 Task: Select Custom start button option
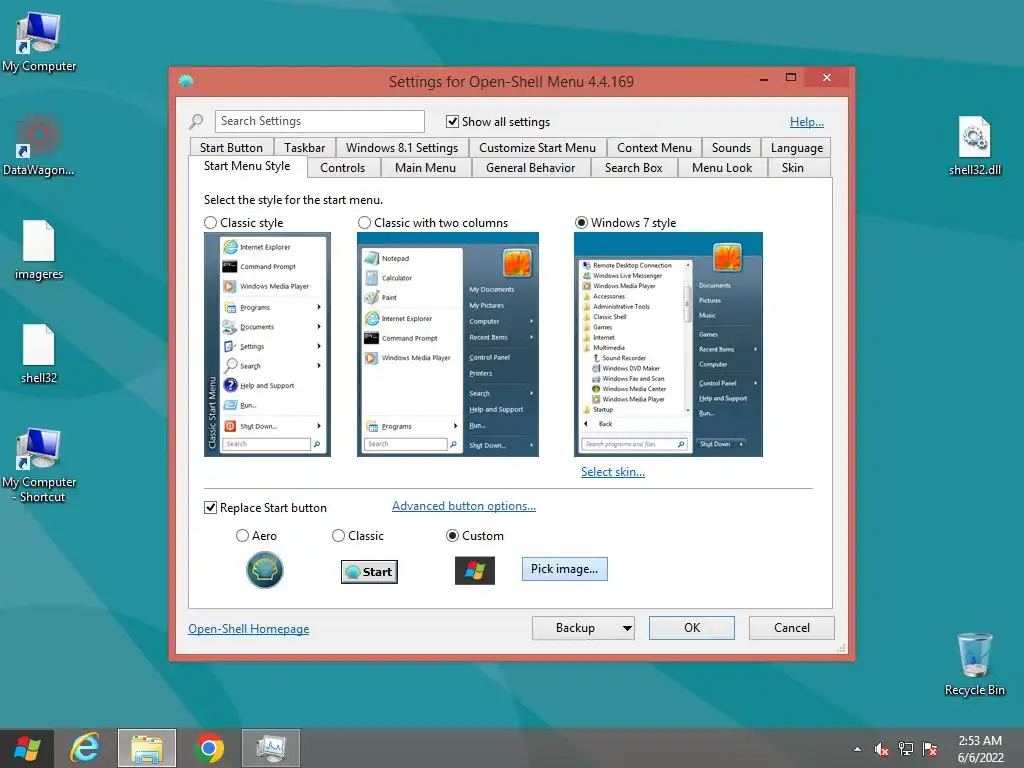click(x=452, y=536)
